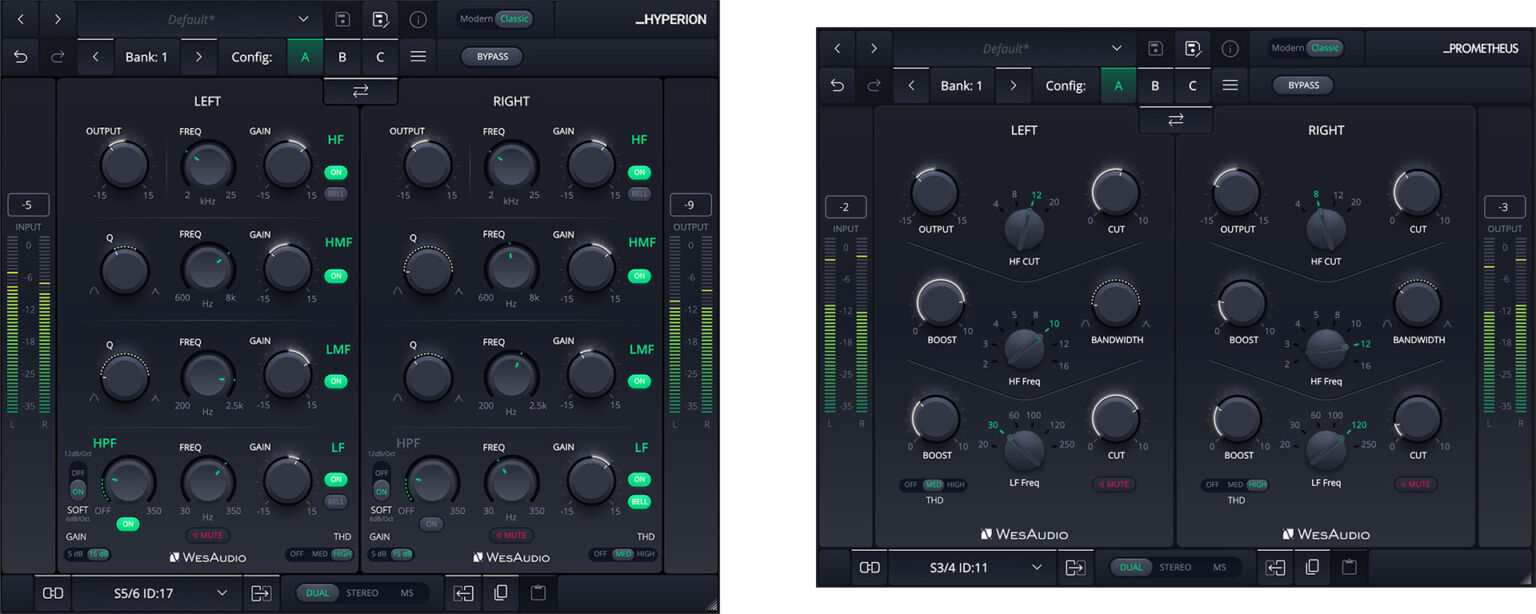
Task: Click the OUTPUT knob in Hyperion's left channel
Action: coord(124,164)
